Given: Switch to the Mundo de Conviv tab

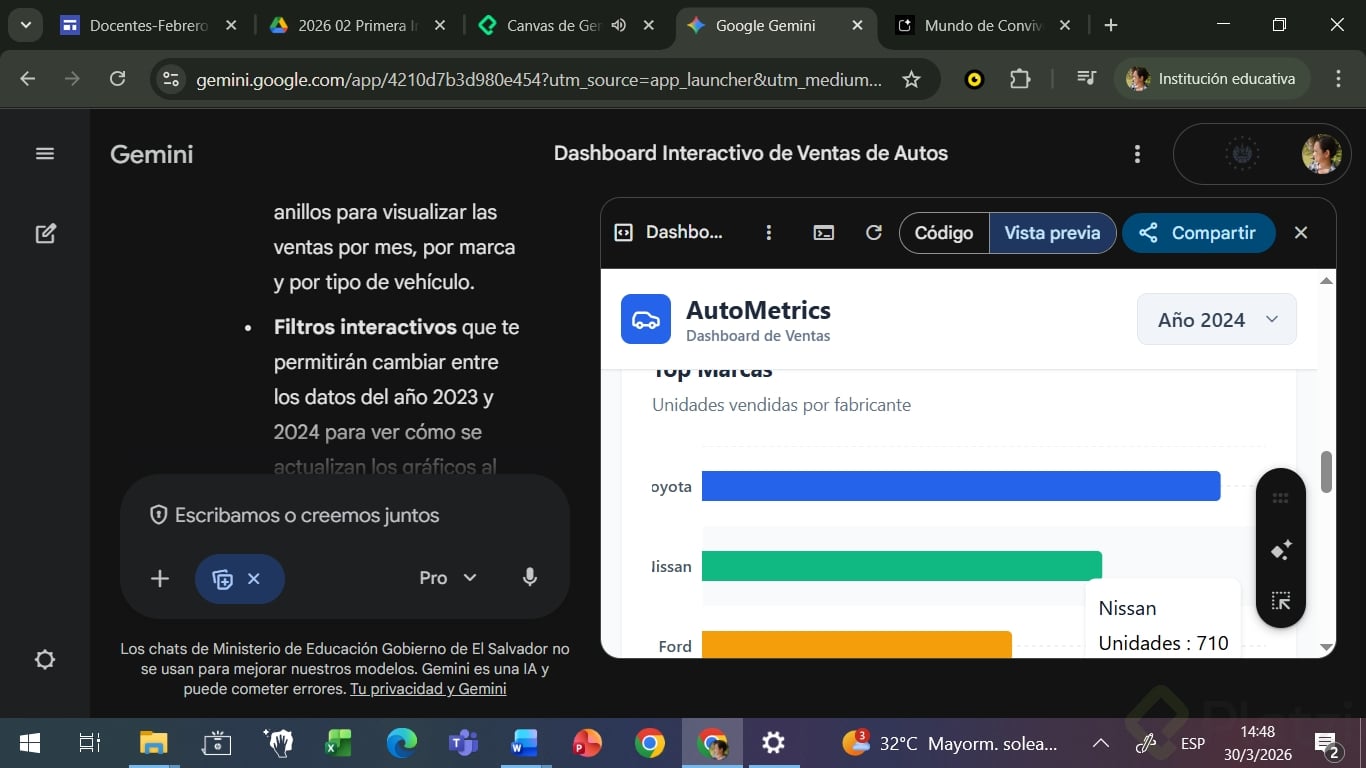Looking at the screenshot, I should (983, 26).
